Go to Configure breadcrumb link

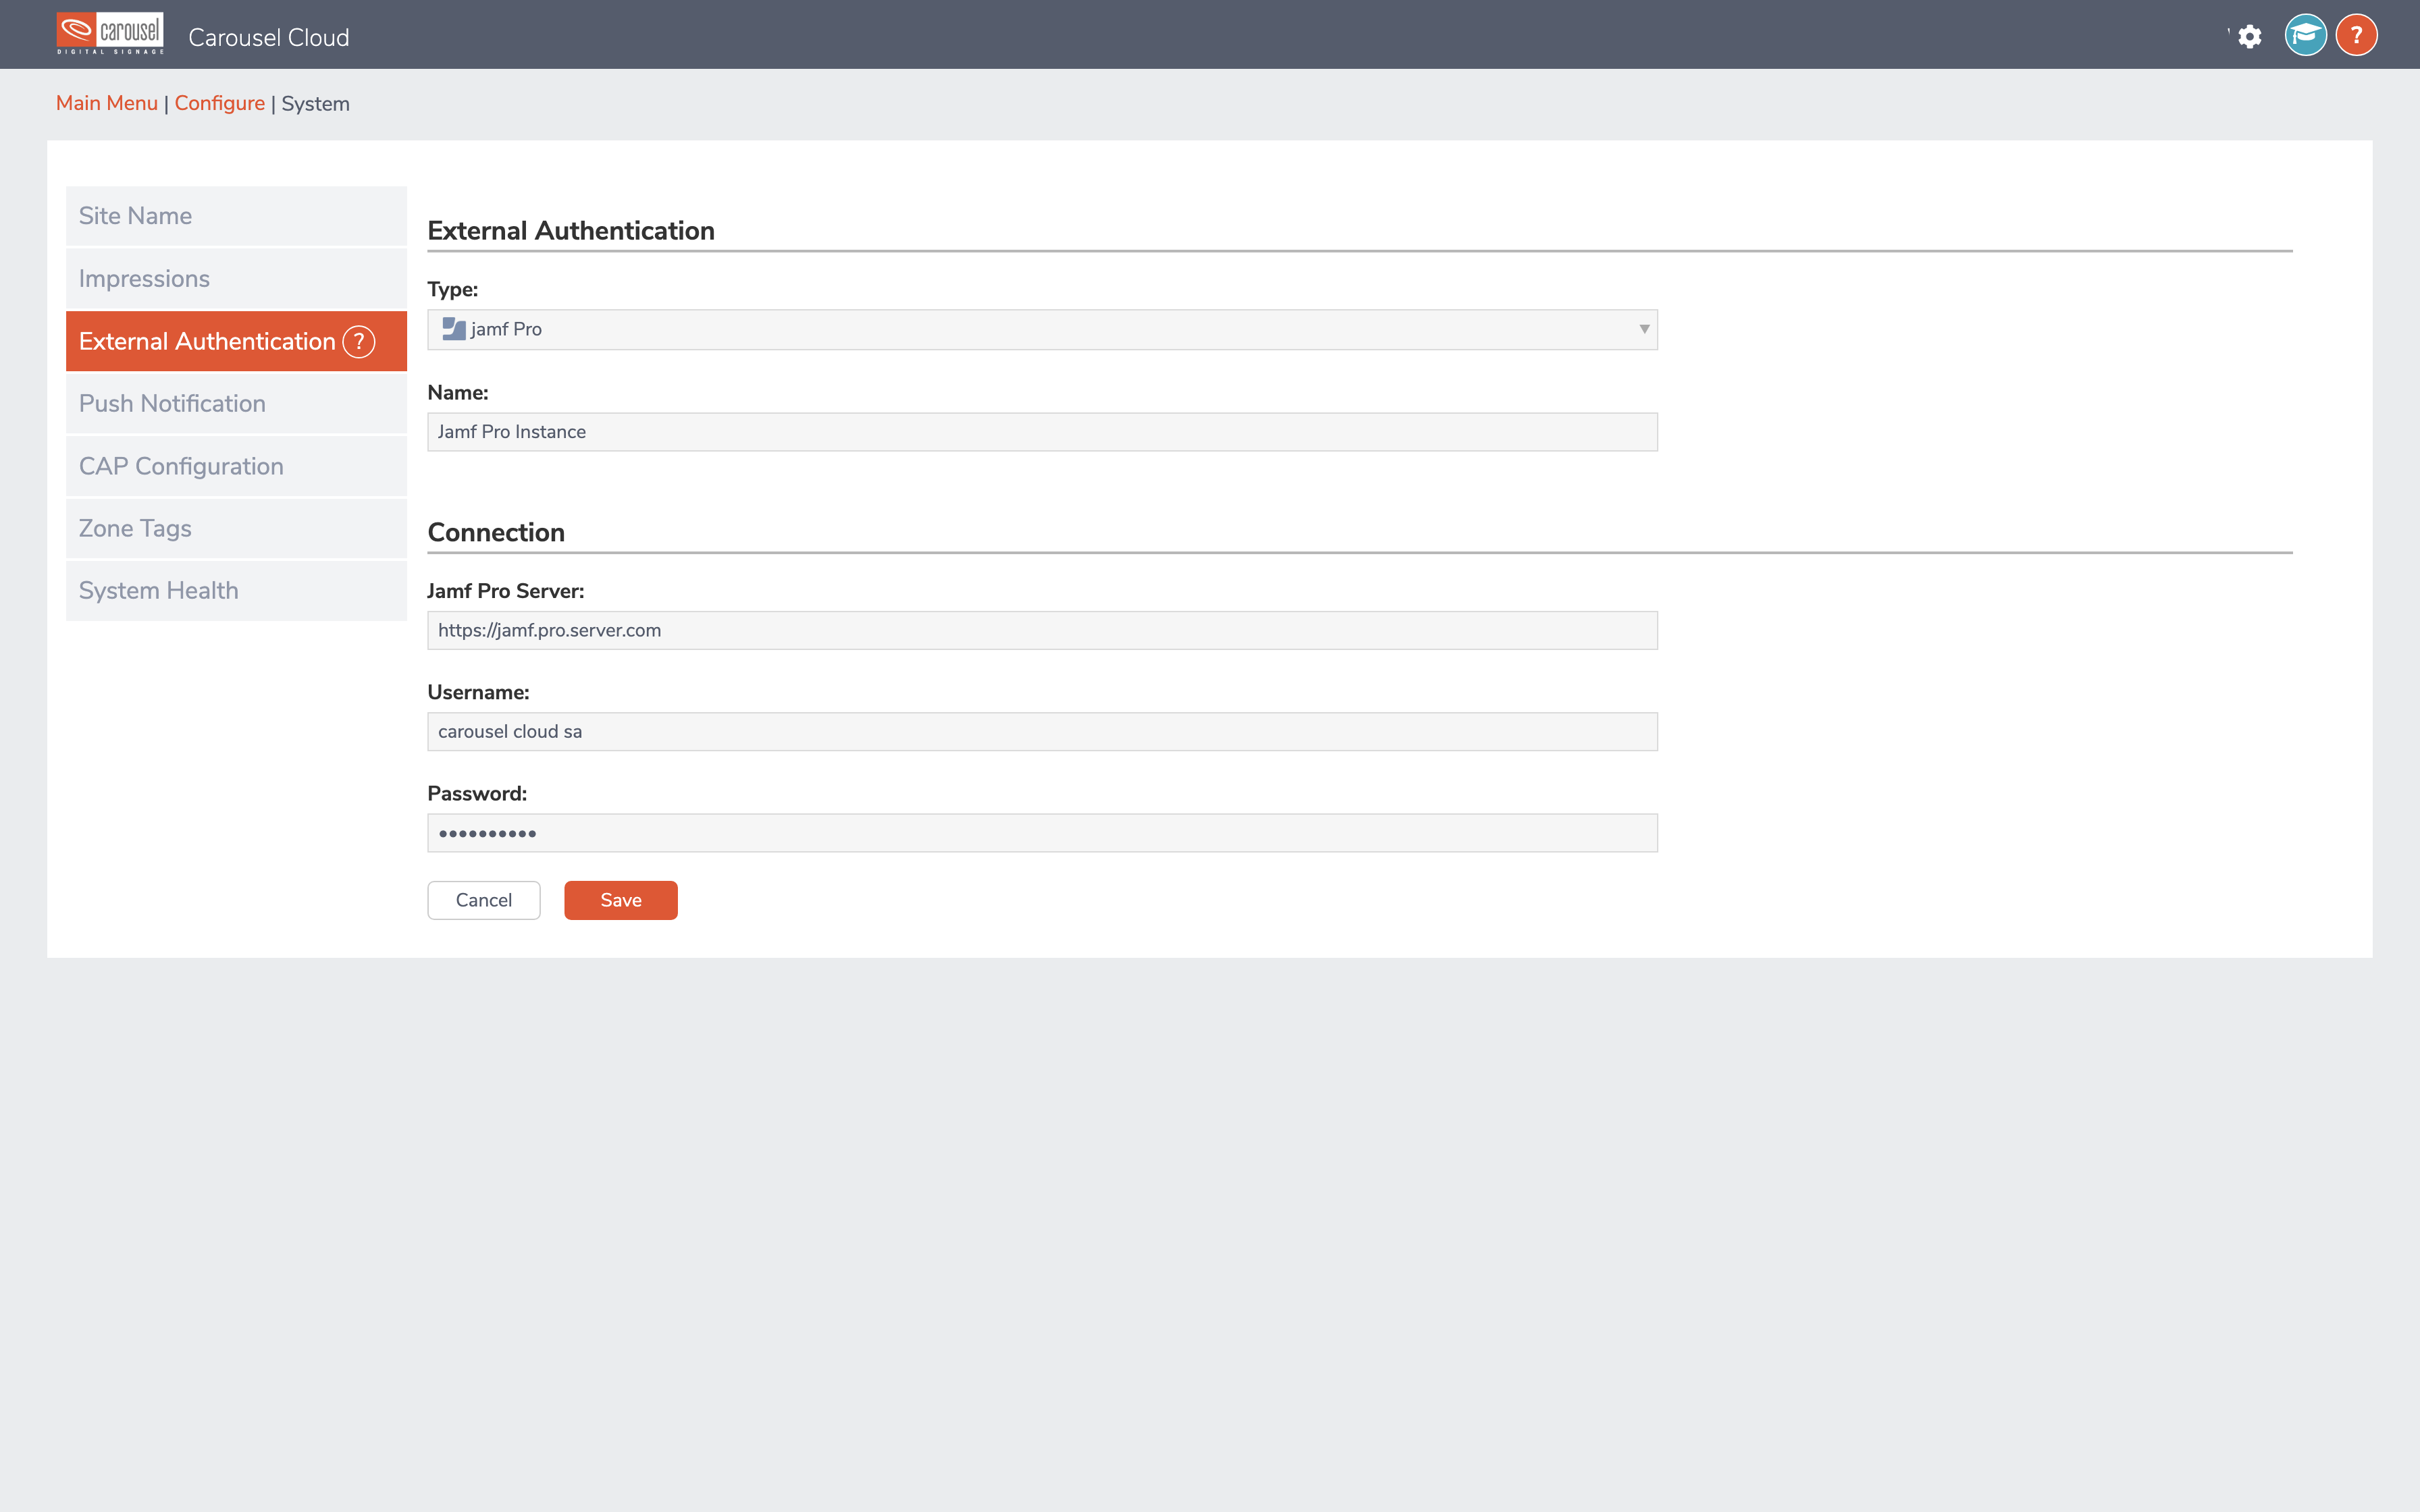point(220,103)
